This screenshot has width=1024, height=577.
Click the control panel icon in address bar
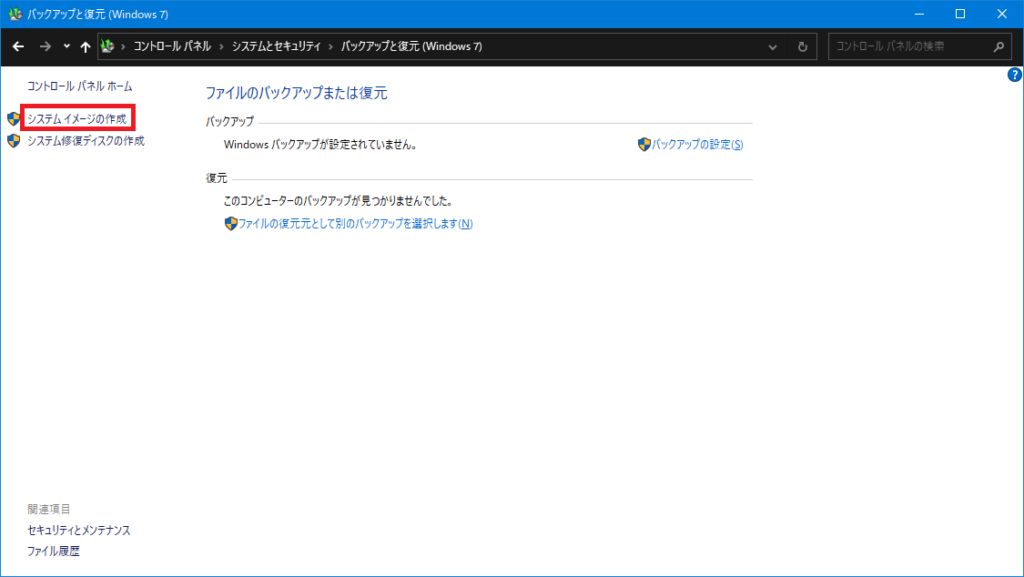107,46
